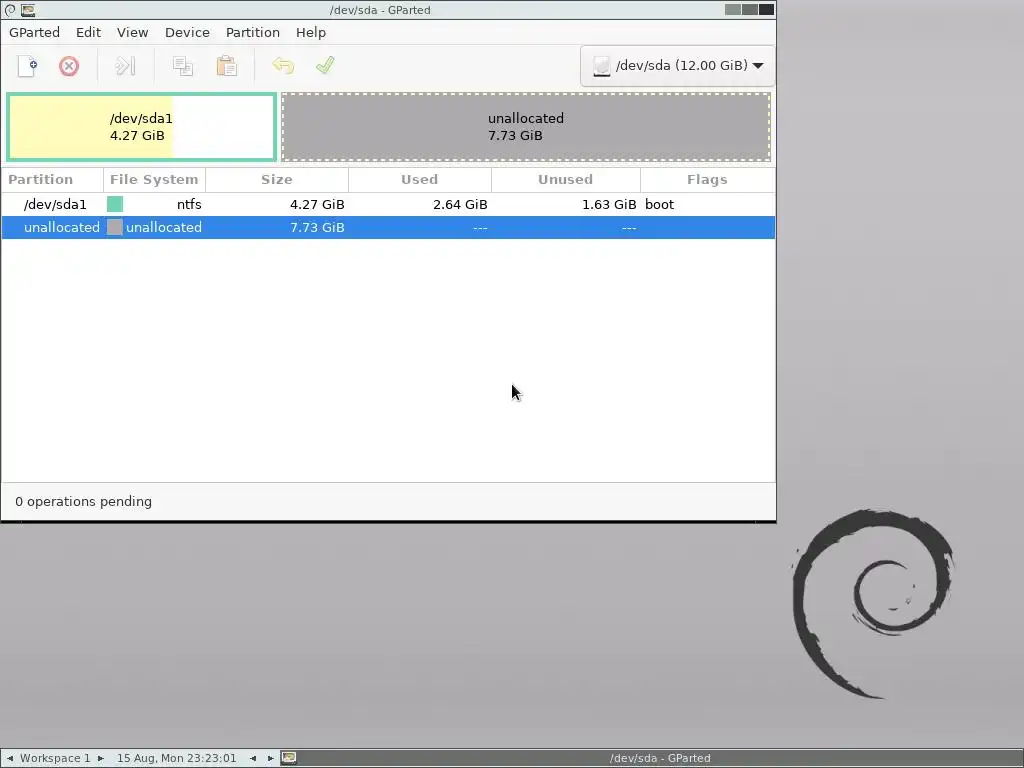Minimize the GParted window
Viewport: 1024px width, 768px height.
point(733,10)
